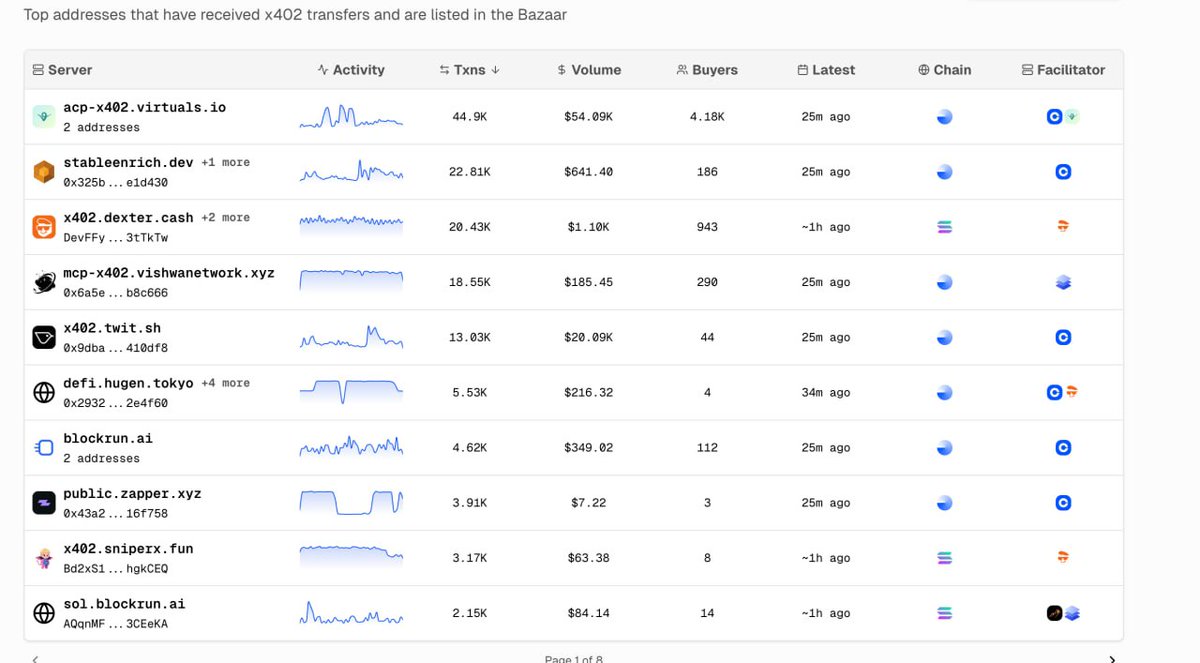
Task: Click the $54.09K volume value
Action: click(x=589, y=117)
